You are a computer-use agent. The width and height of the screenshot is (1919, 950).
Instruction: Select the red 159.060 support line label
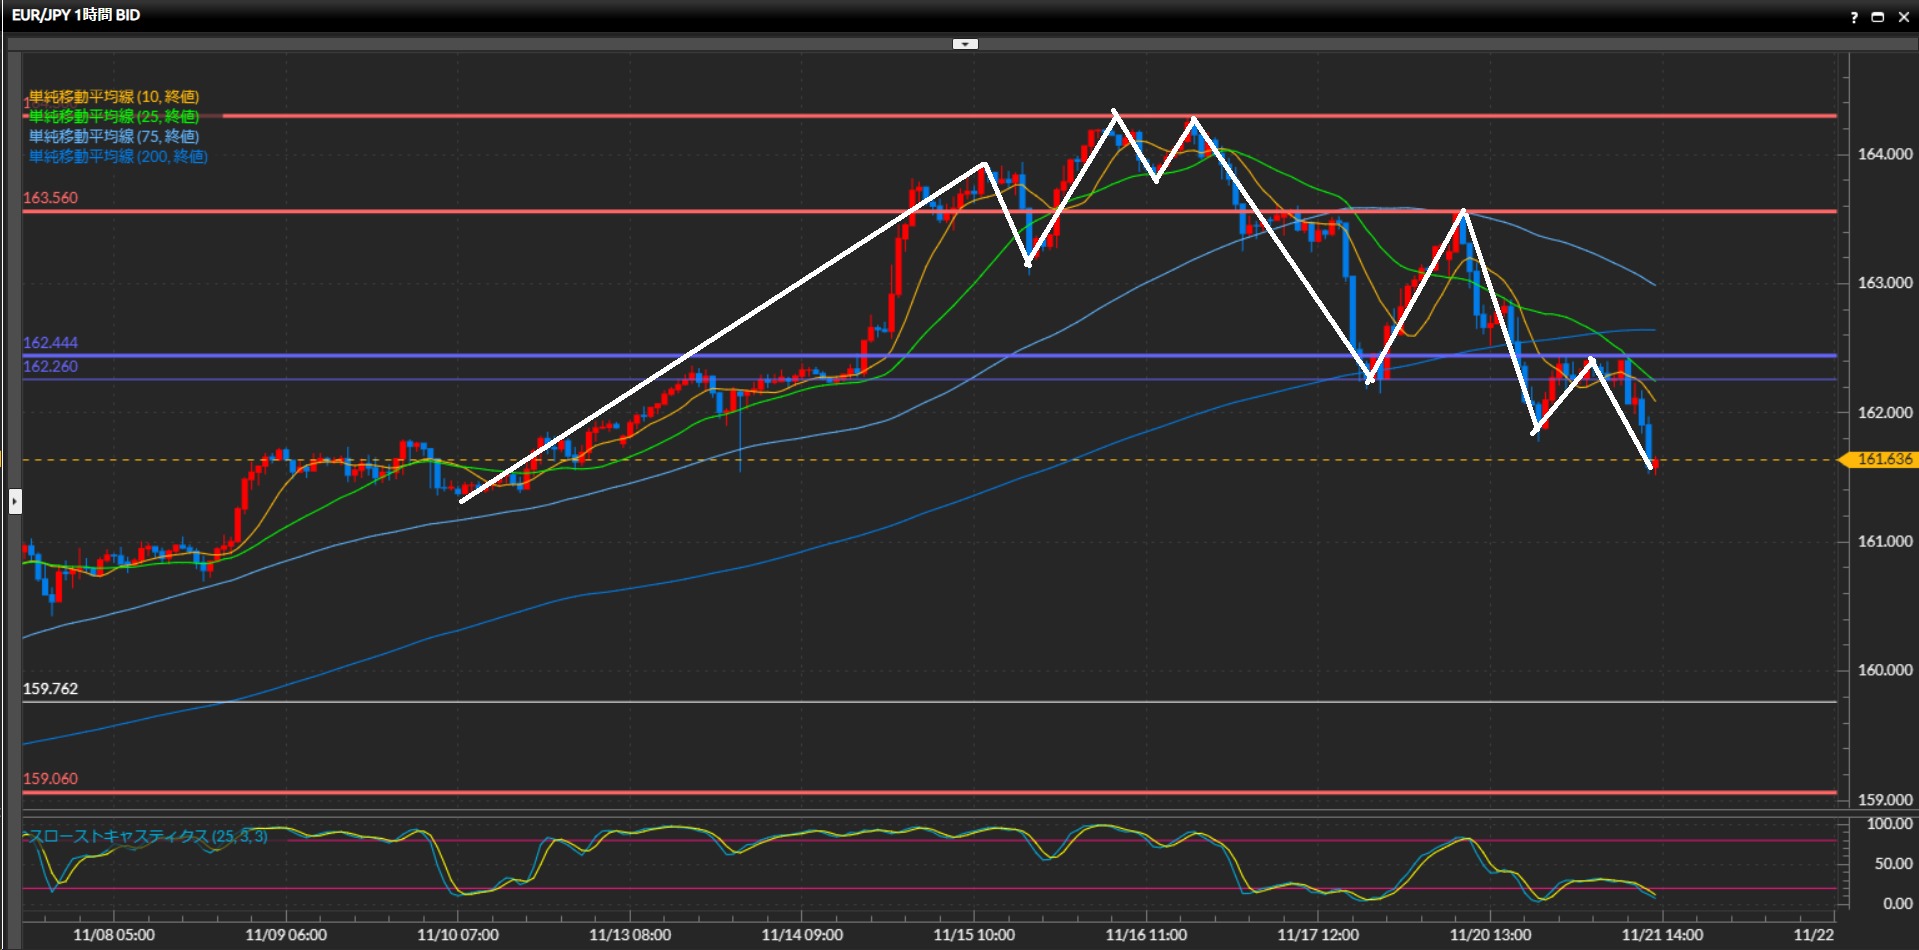click(50, 779)
